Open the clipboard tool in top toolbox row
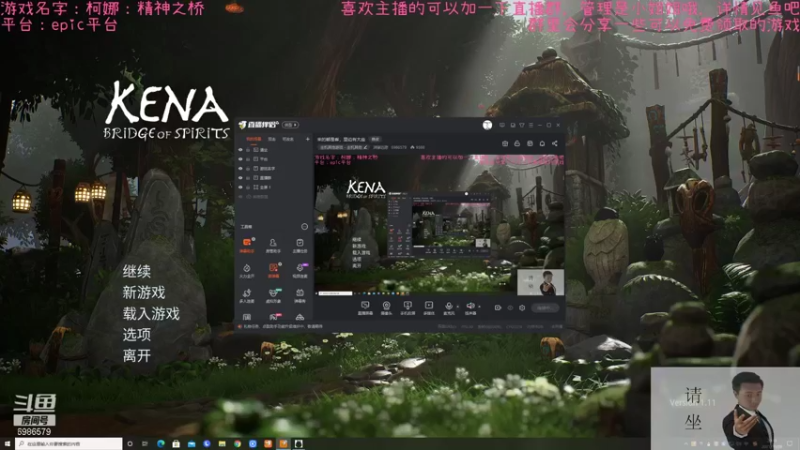Screen dimensions: 800x450 (x=299, y=244)
